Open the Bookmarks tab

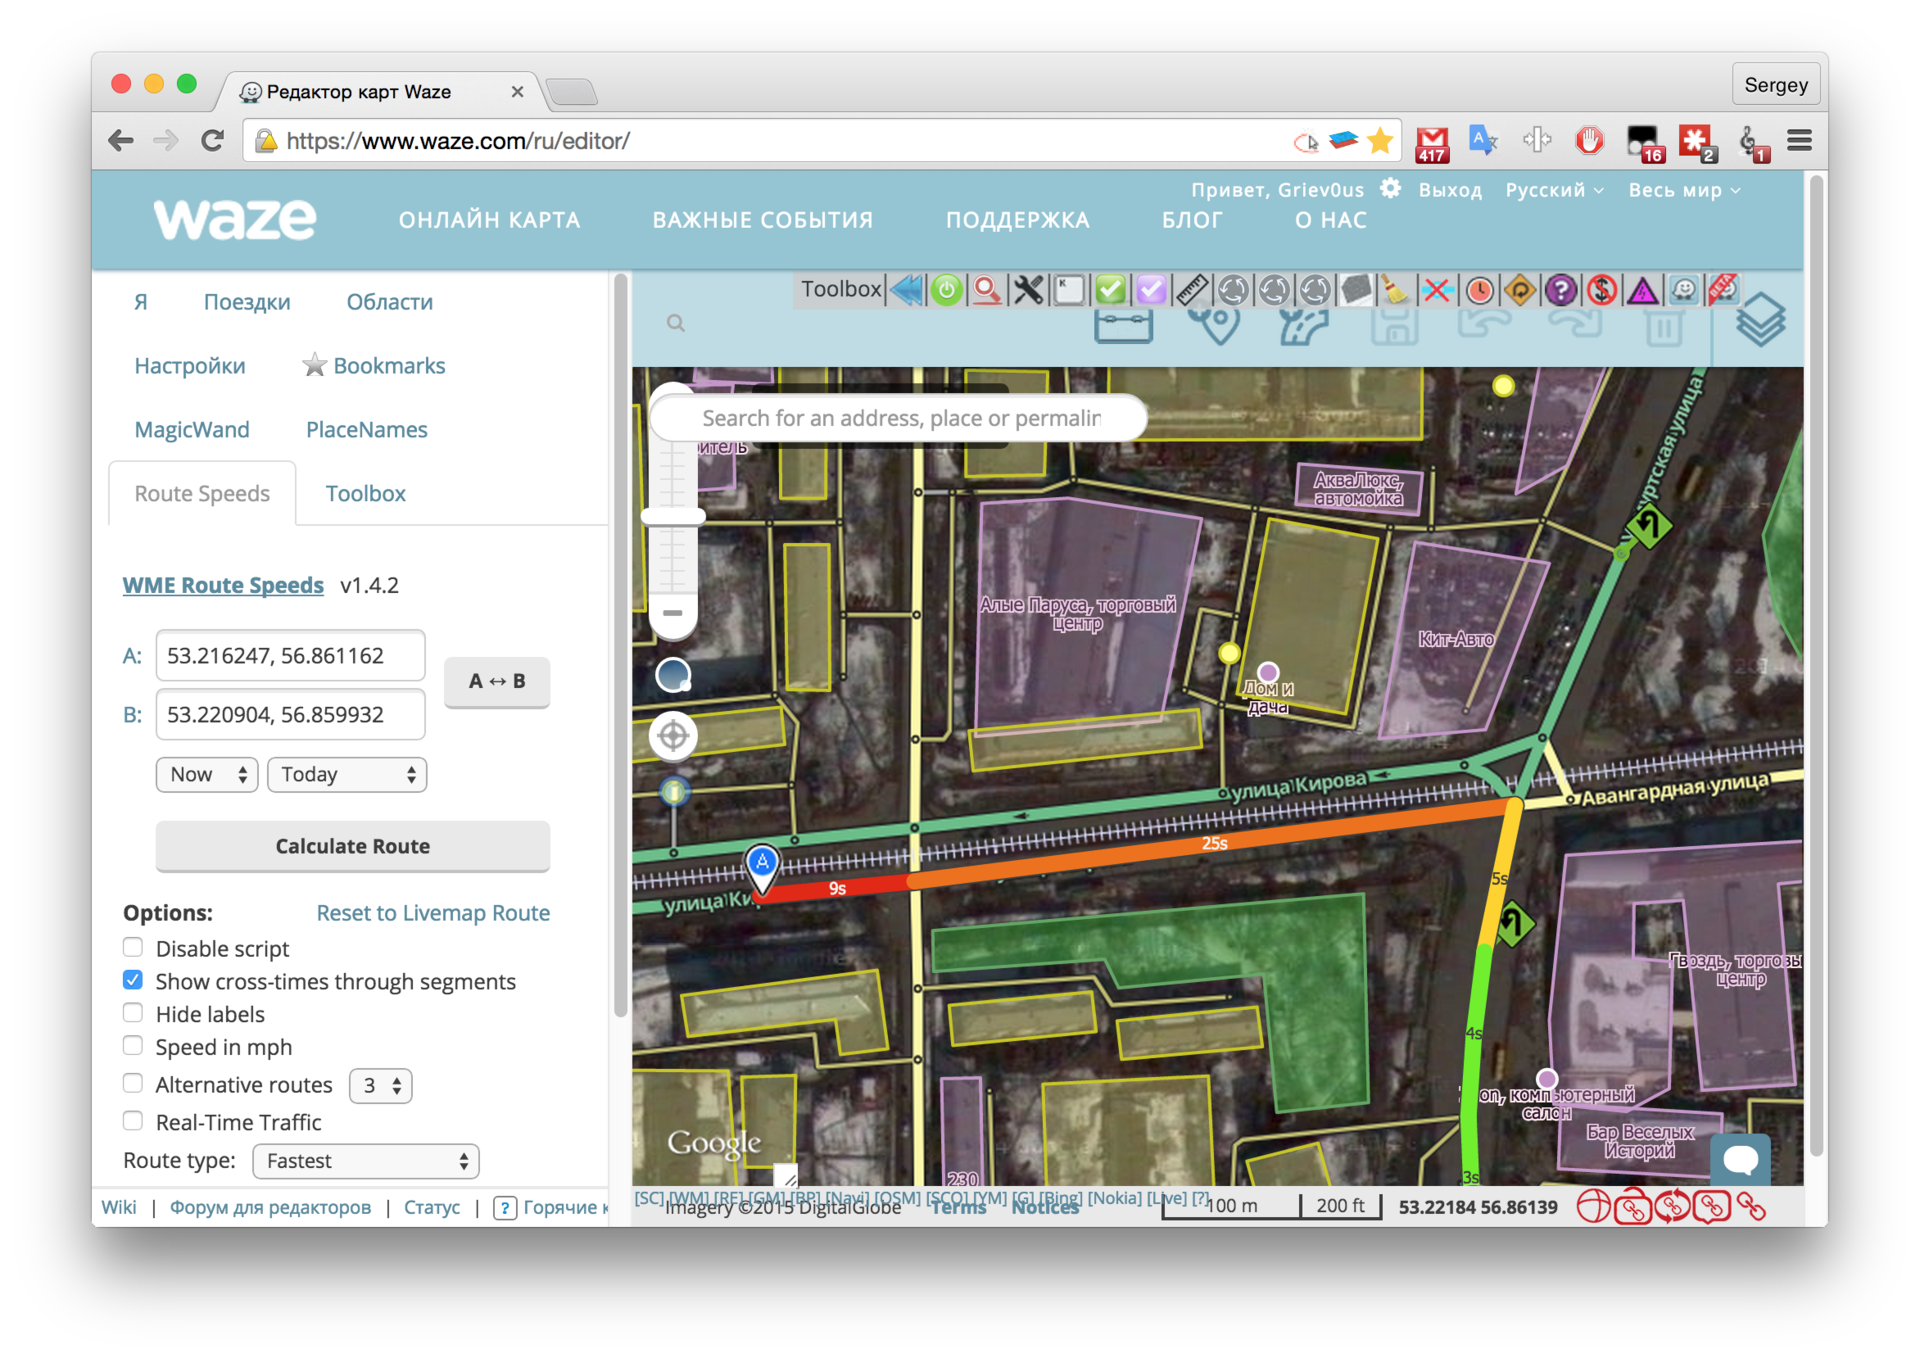[x=374, y=366]
